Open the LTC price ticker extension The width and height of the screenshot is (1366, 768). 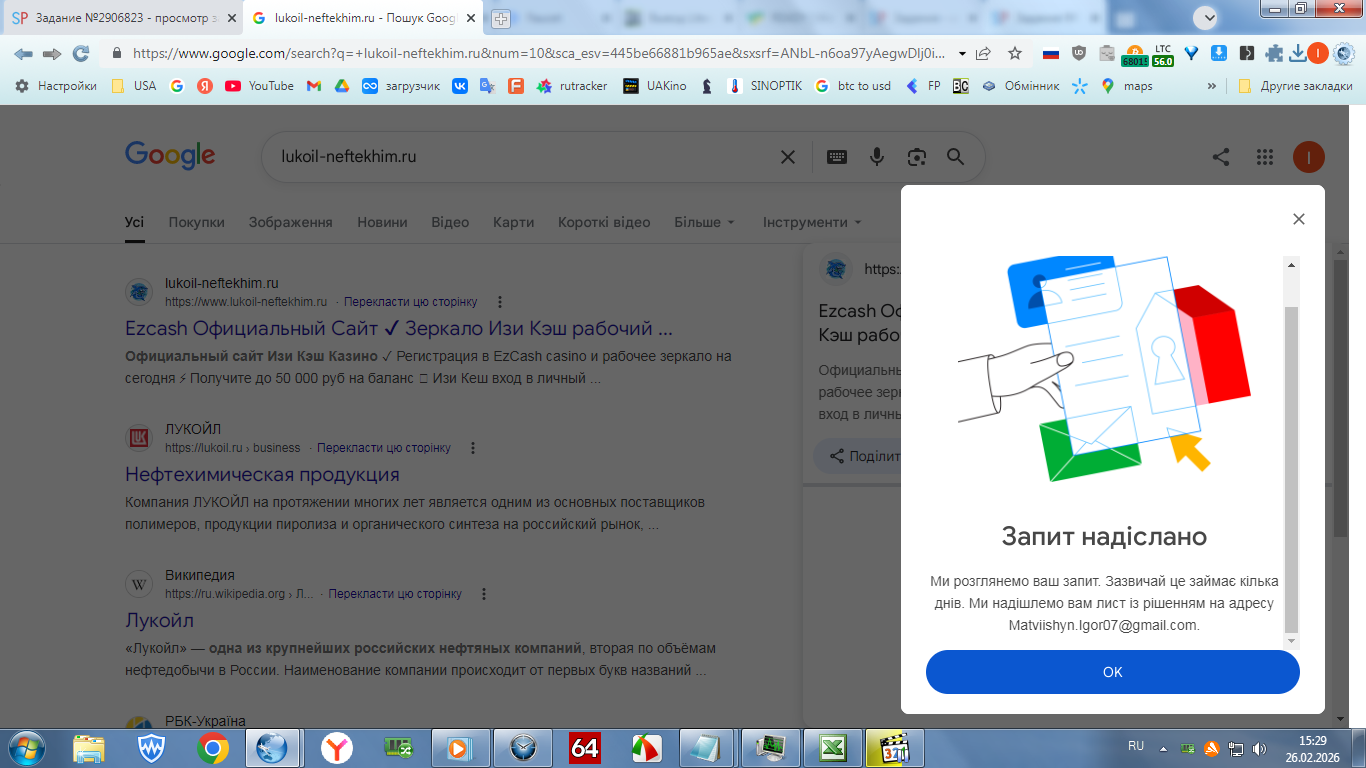(1162, 54)
